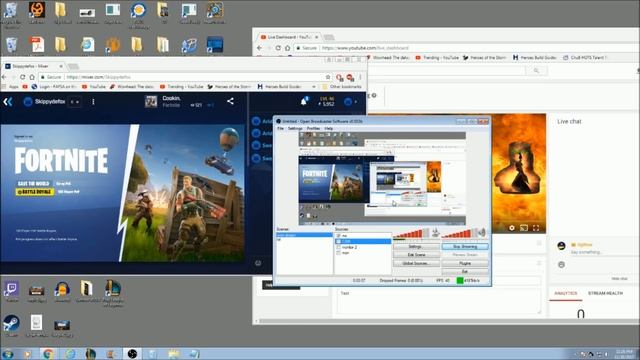Screen dimensions: 640x360
Task: Open Chrome from taskbar
Action: click(x=48, y=353)
